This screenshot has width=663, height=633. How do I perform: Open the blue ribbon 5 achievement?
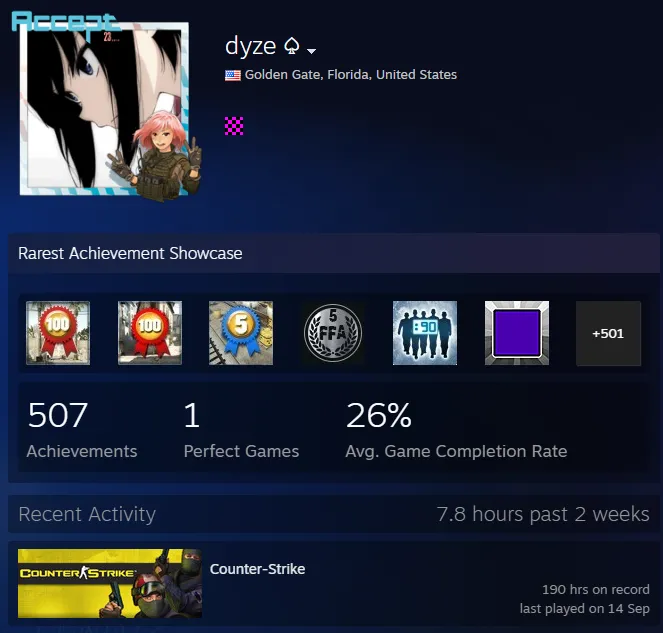[x=241, y=333]
